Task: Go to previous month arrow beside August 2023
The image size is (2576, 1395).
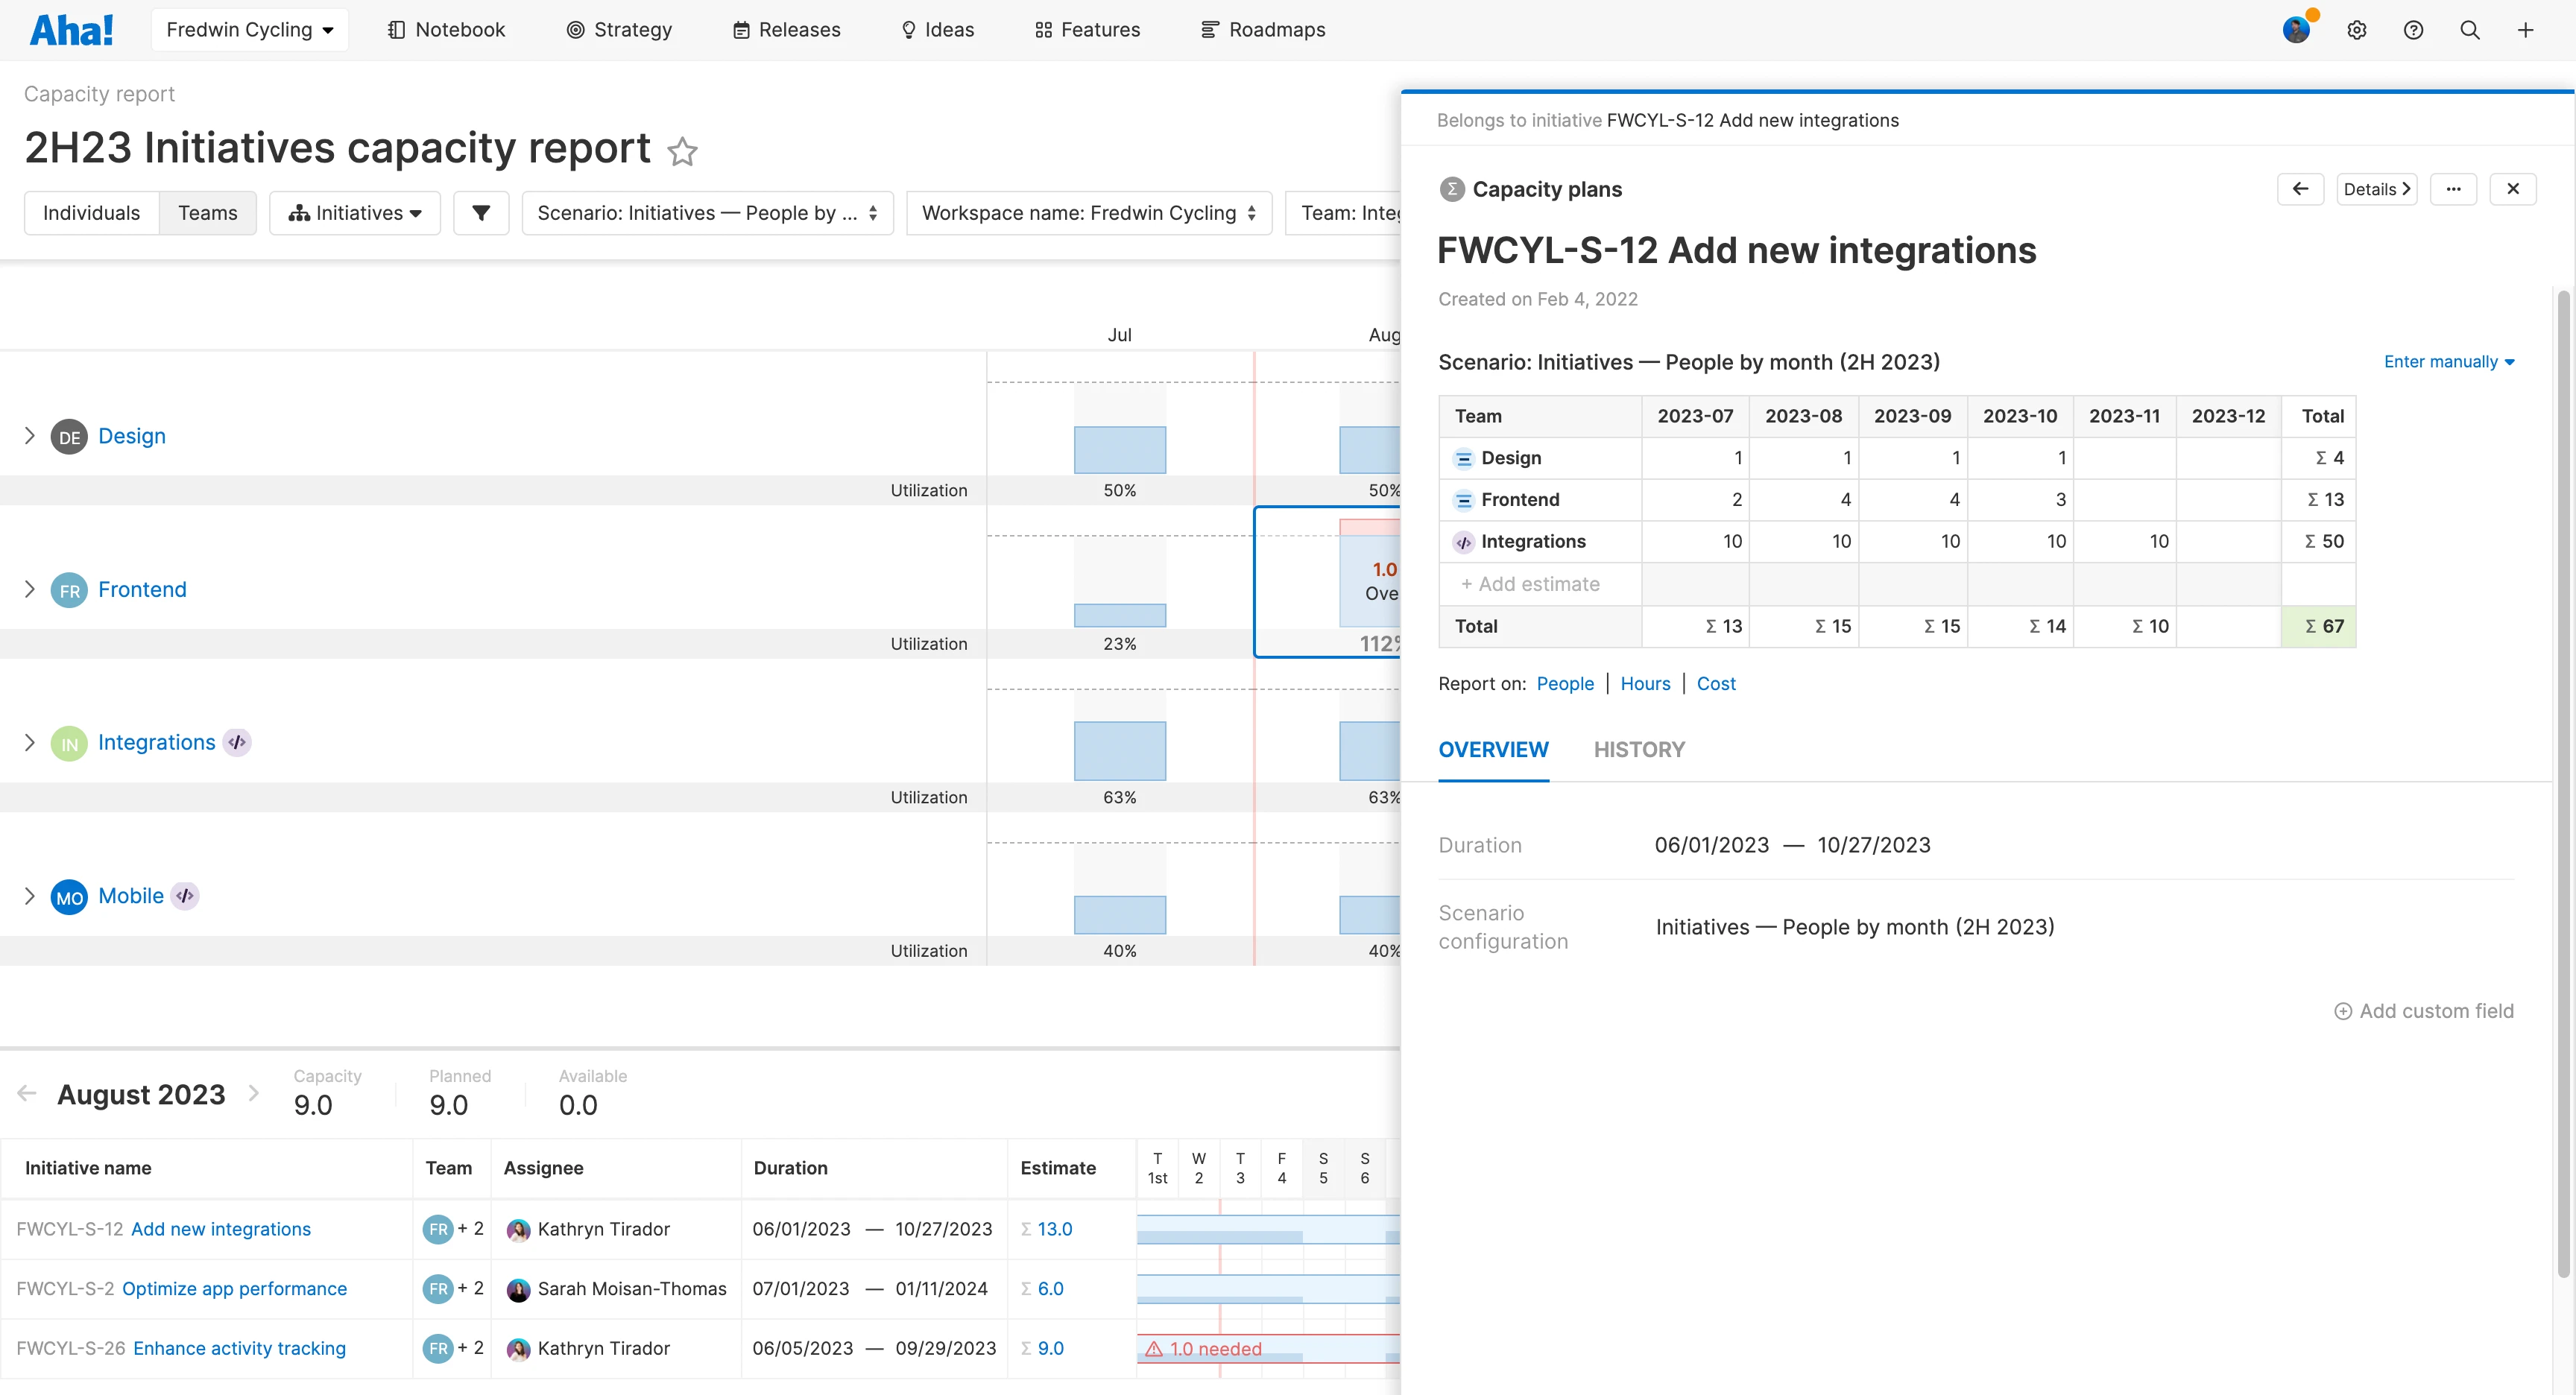Action: coord(27,1093)
